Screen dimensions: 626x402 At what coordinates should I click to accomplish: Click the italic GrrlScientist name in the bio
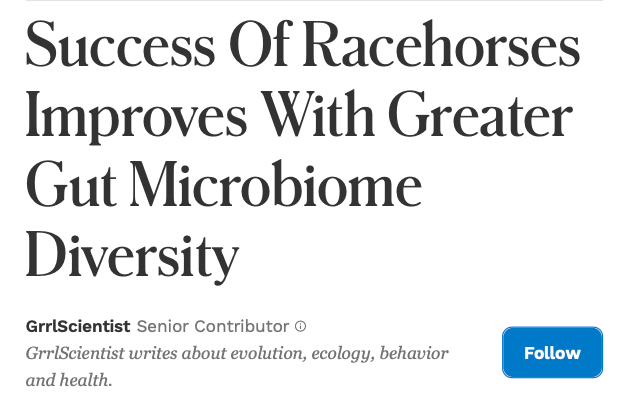pyautogui.click(x=77, y=353)
